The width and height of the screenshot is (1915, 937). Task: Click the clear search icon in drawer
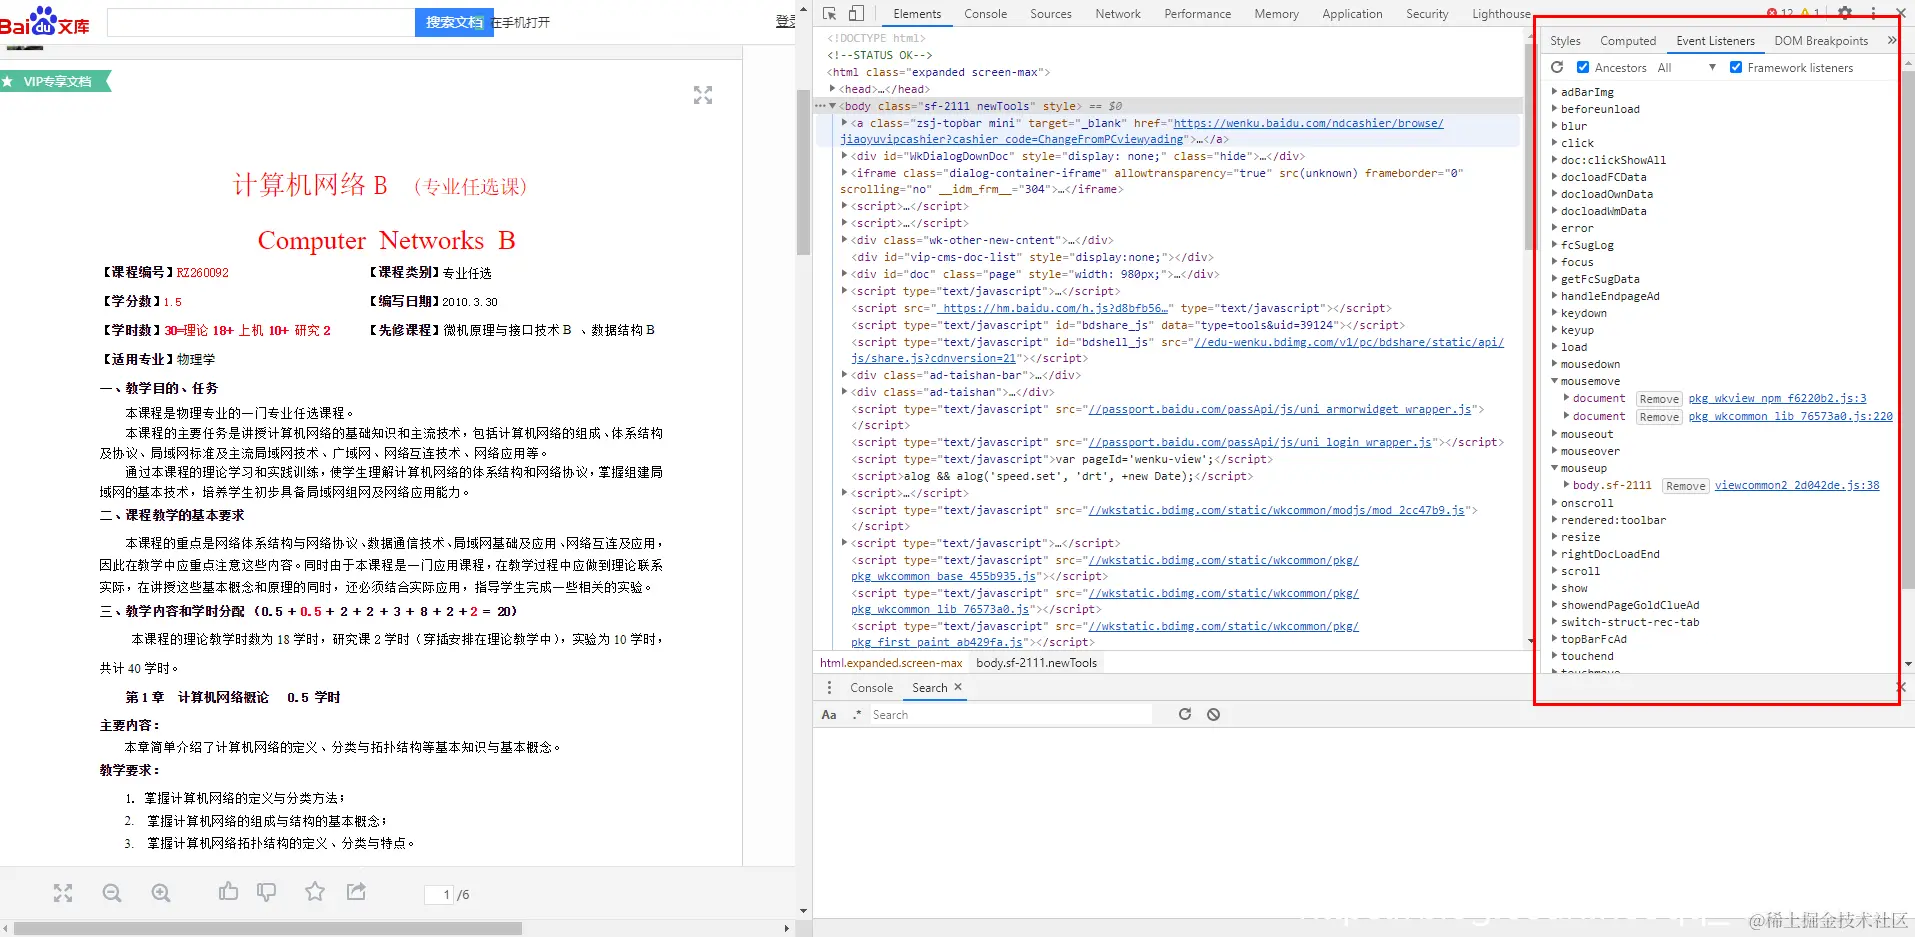click(x=1213, y=714)
